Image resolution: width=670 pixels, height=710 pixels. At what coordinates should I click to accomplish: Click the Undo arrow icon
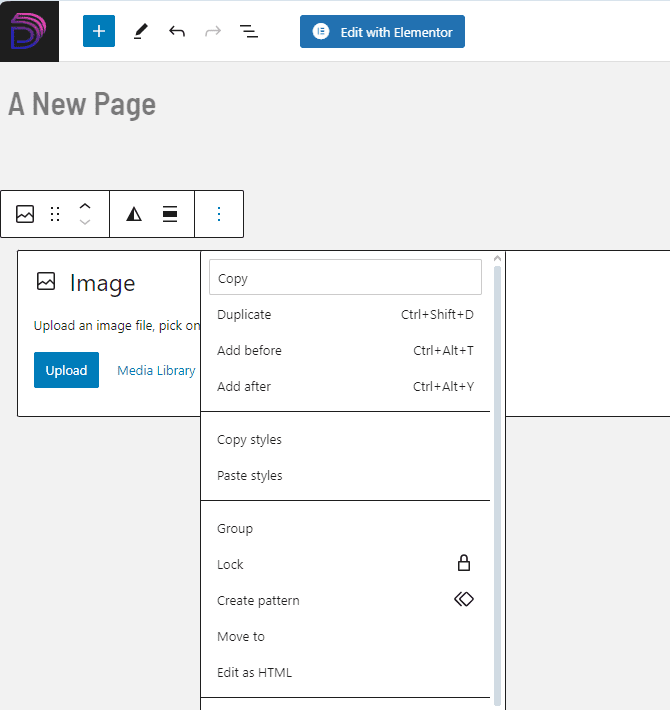(x=177, y=31)
